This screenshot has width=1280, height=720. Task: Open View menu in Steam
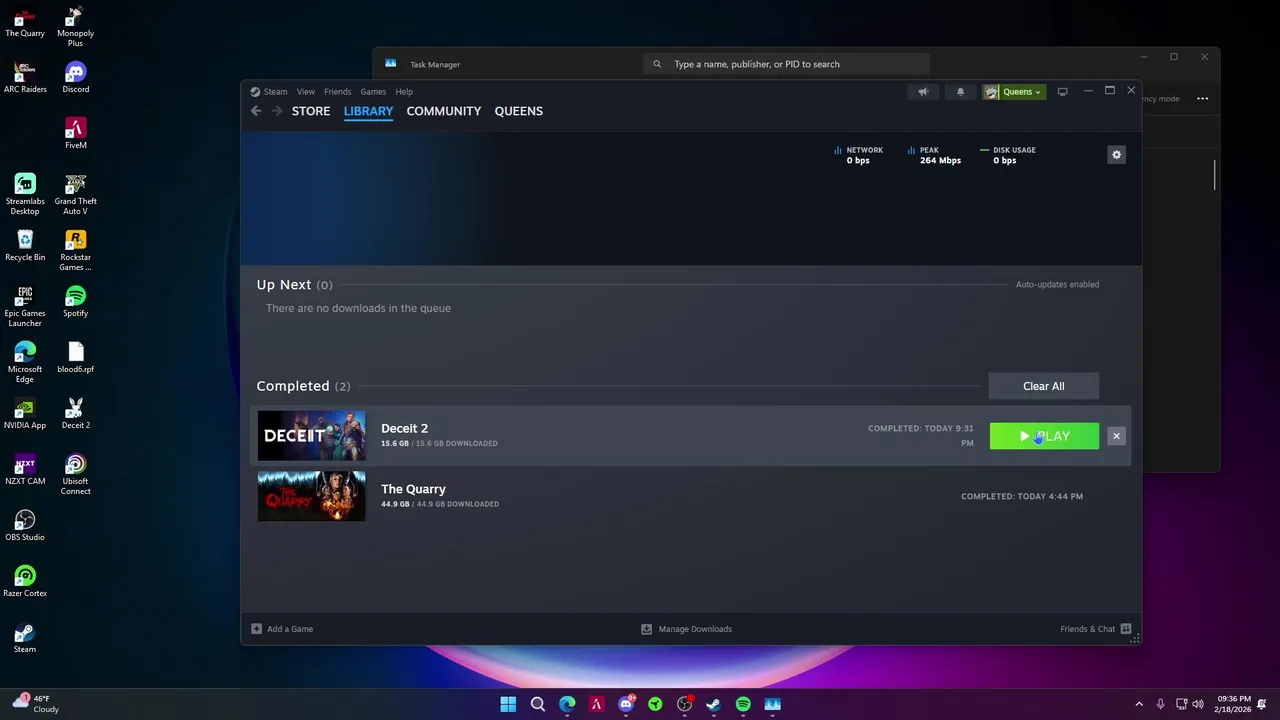pyautogui.click(x=305, y=92)
